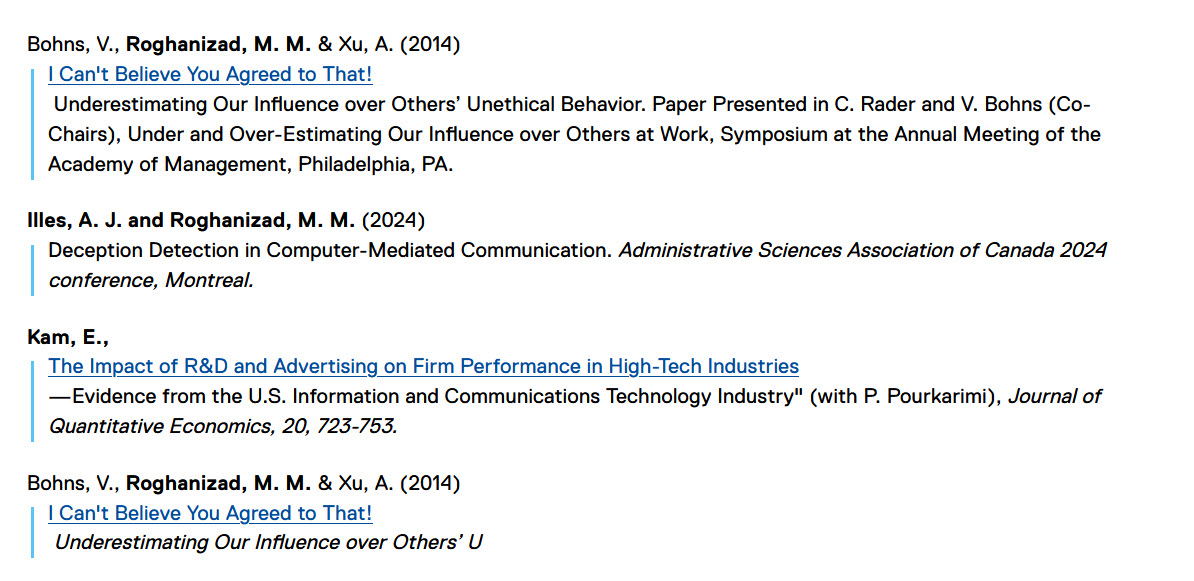The image size is (1194, 581).
Task: Click bold "Roghanizad, M. M." in the topmost entry
Action: tap(219, 44)
